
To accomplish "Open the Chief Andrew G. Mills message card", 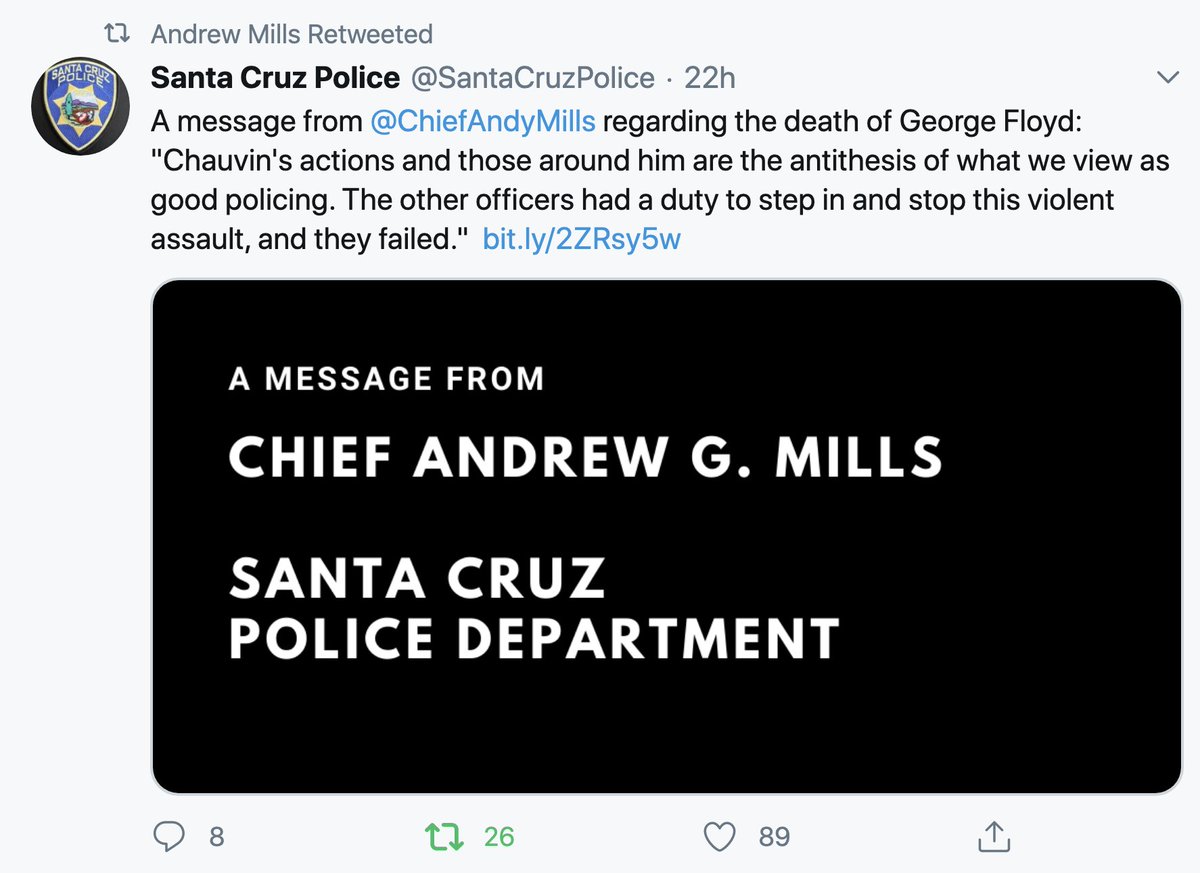I will [x=666, y=537].
